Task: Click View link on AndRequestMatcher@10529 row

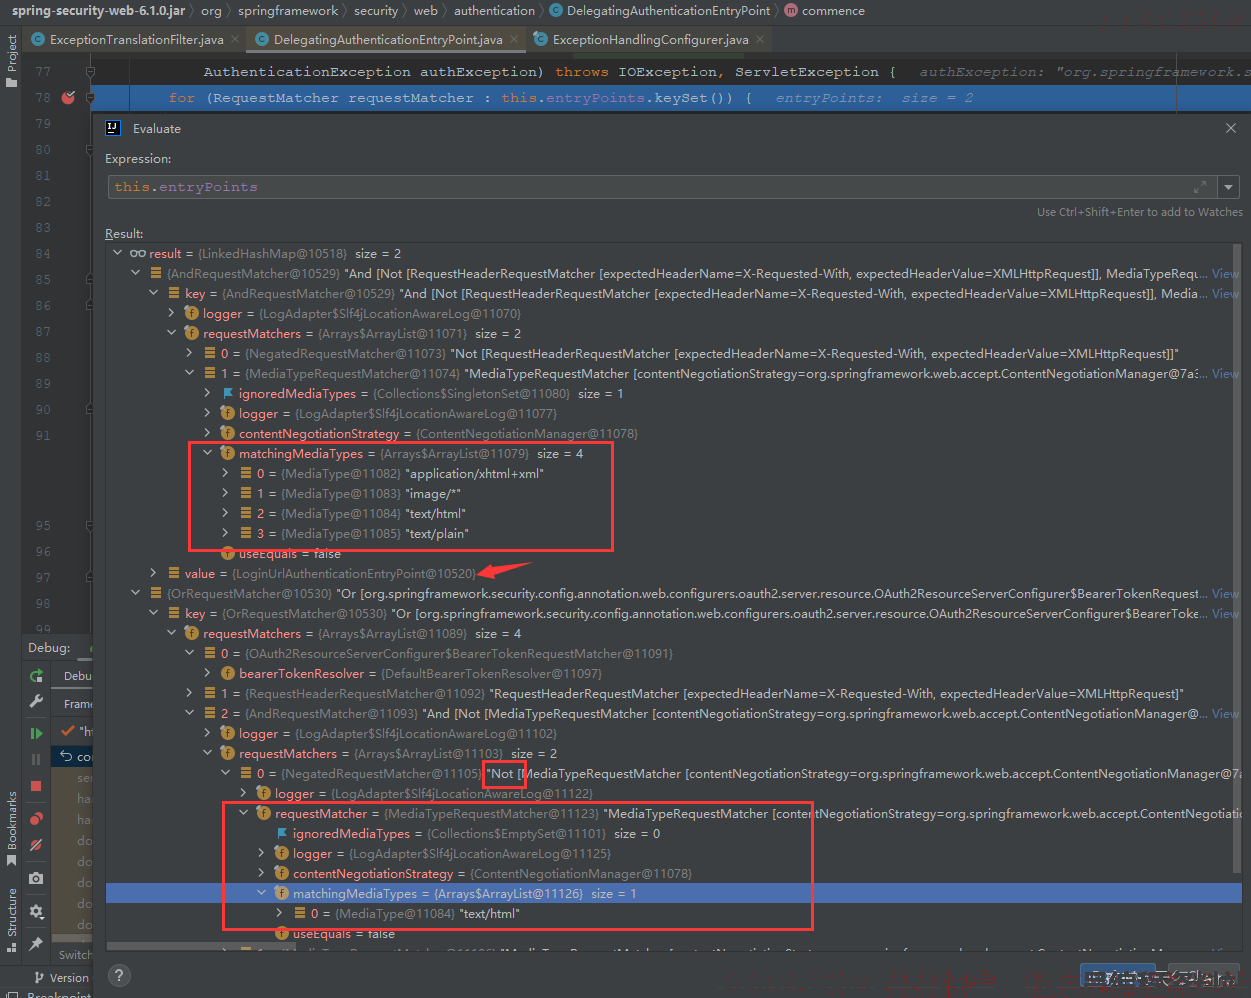Action: click(x=1225, y=274)
